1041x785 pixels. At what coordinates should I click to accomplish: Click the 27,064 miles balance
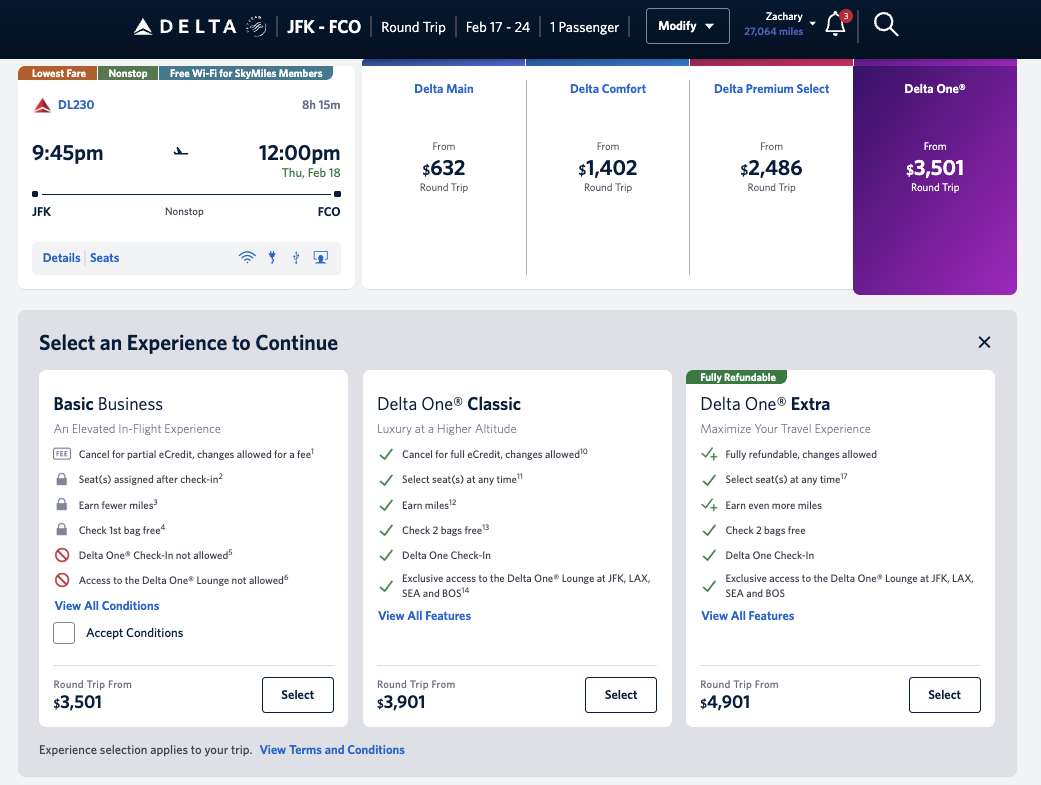point(773,31)
